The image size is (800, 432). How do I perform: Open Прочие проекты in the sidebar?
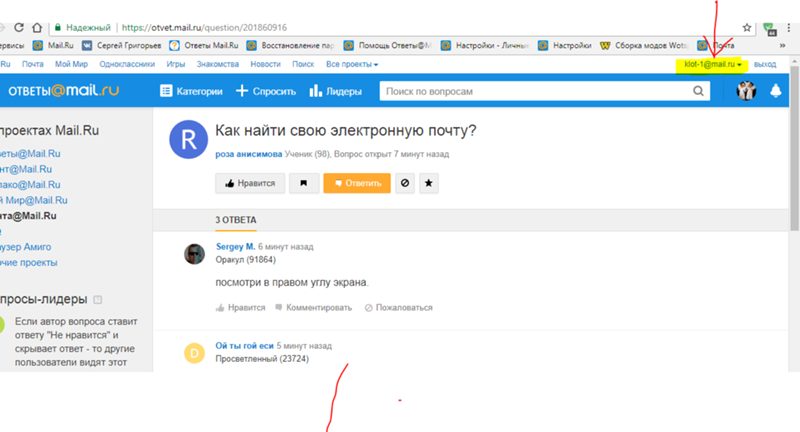(x=29, y=263)
